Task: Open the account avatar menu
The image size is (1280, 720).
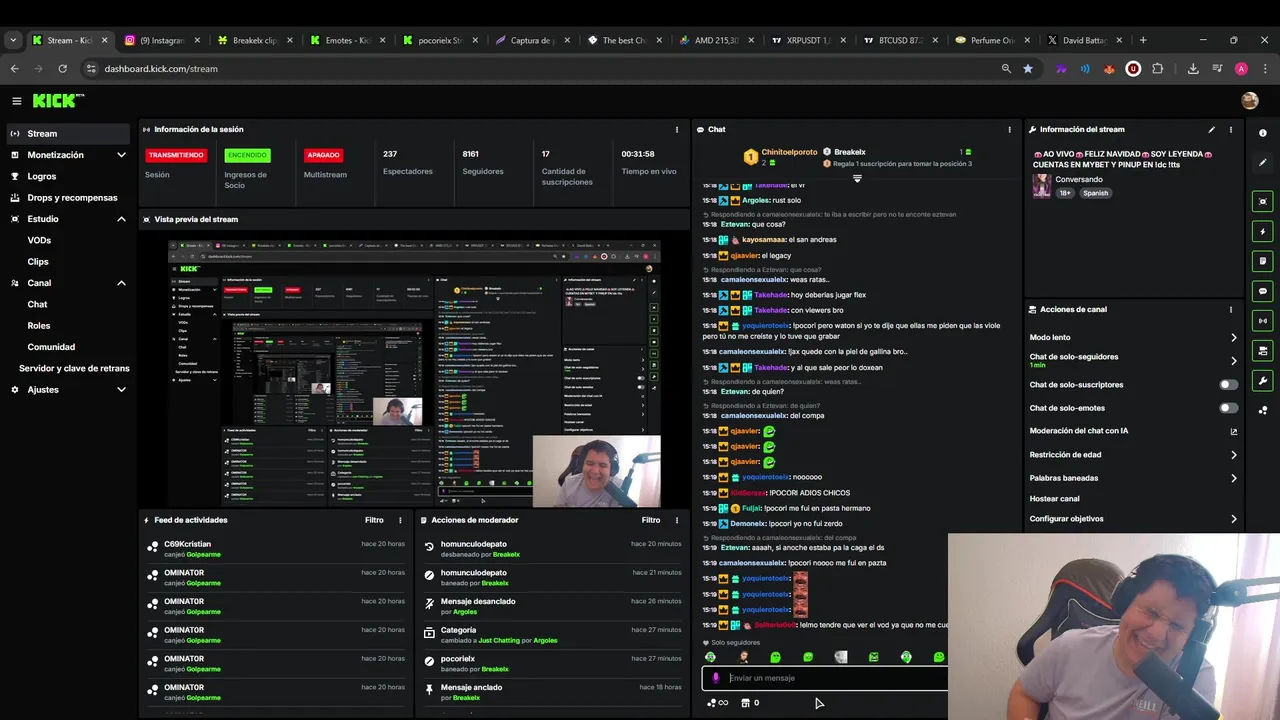Action: coord(1249,101)
